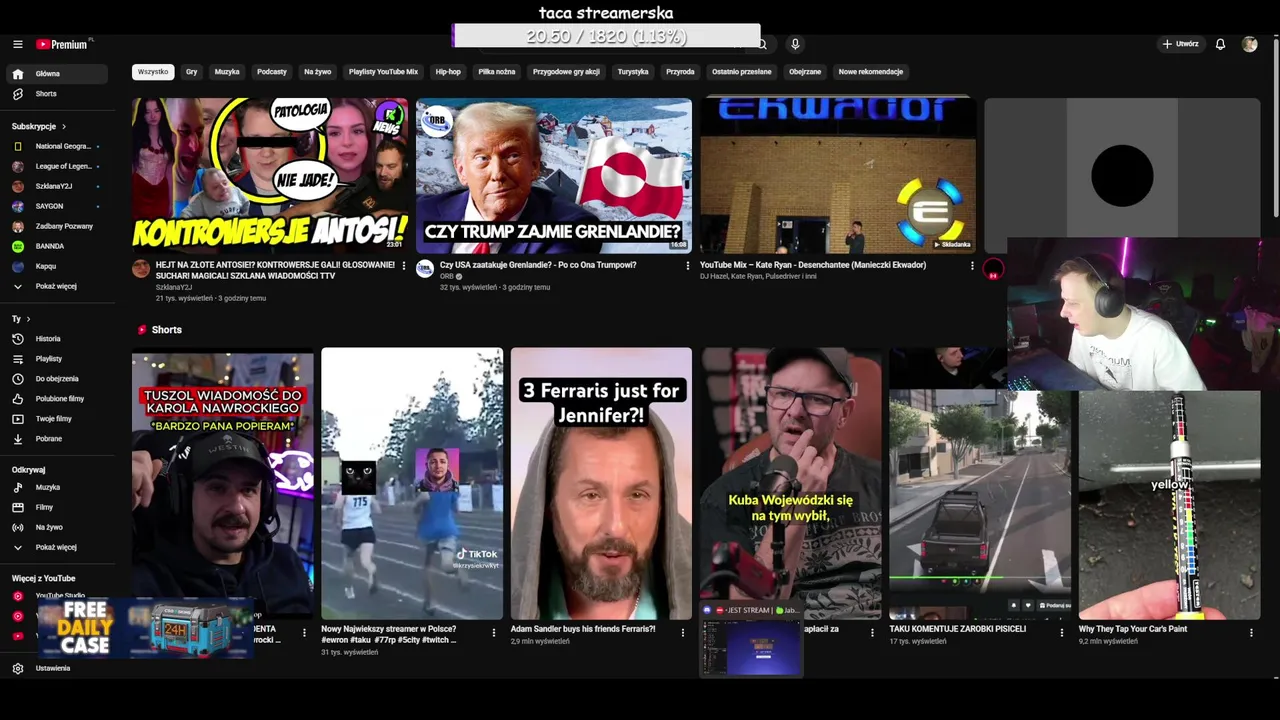This screenshot has height=720, width=1280.
Task: Open SzklanaY2J channel avatar under video
Action: point(141,269)
